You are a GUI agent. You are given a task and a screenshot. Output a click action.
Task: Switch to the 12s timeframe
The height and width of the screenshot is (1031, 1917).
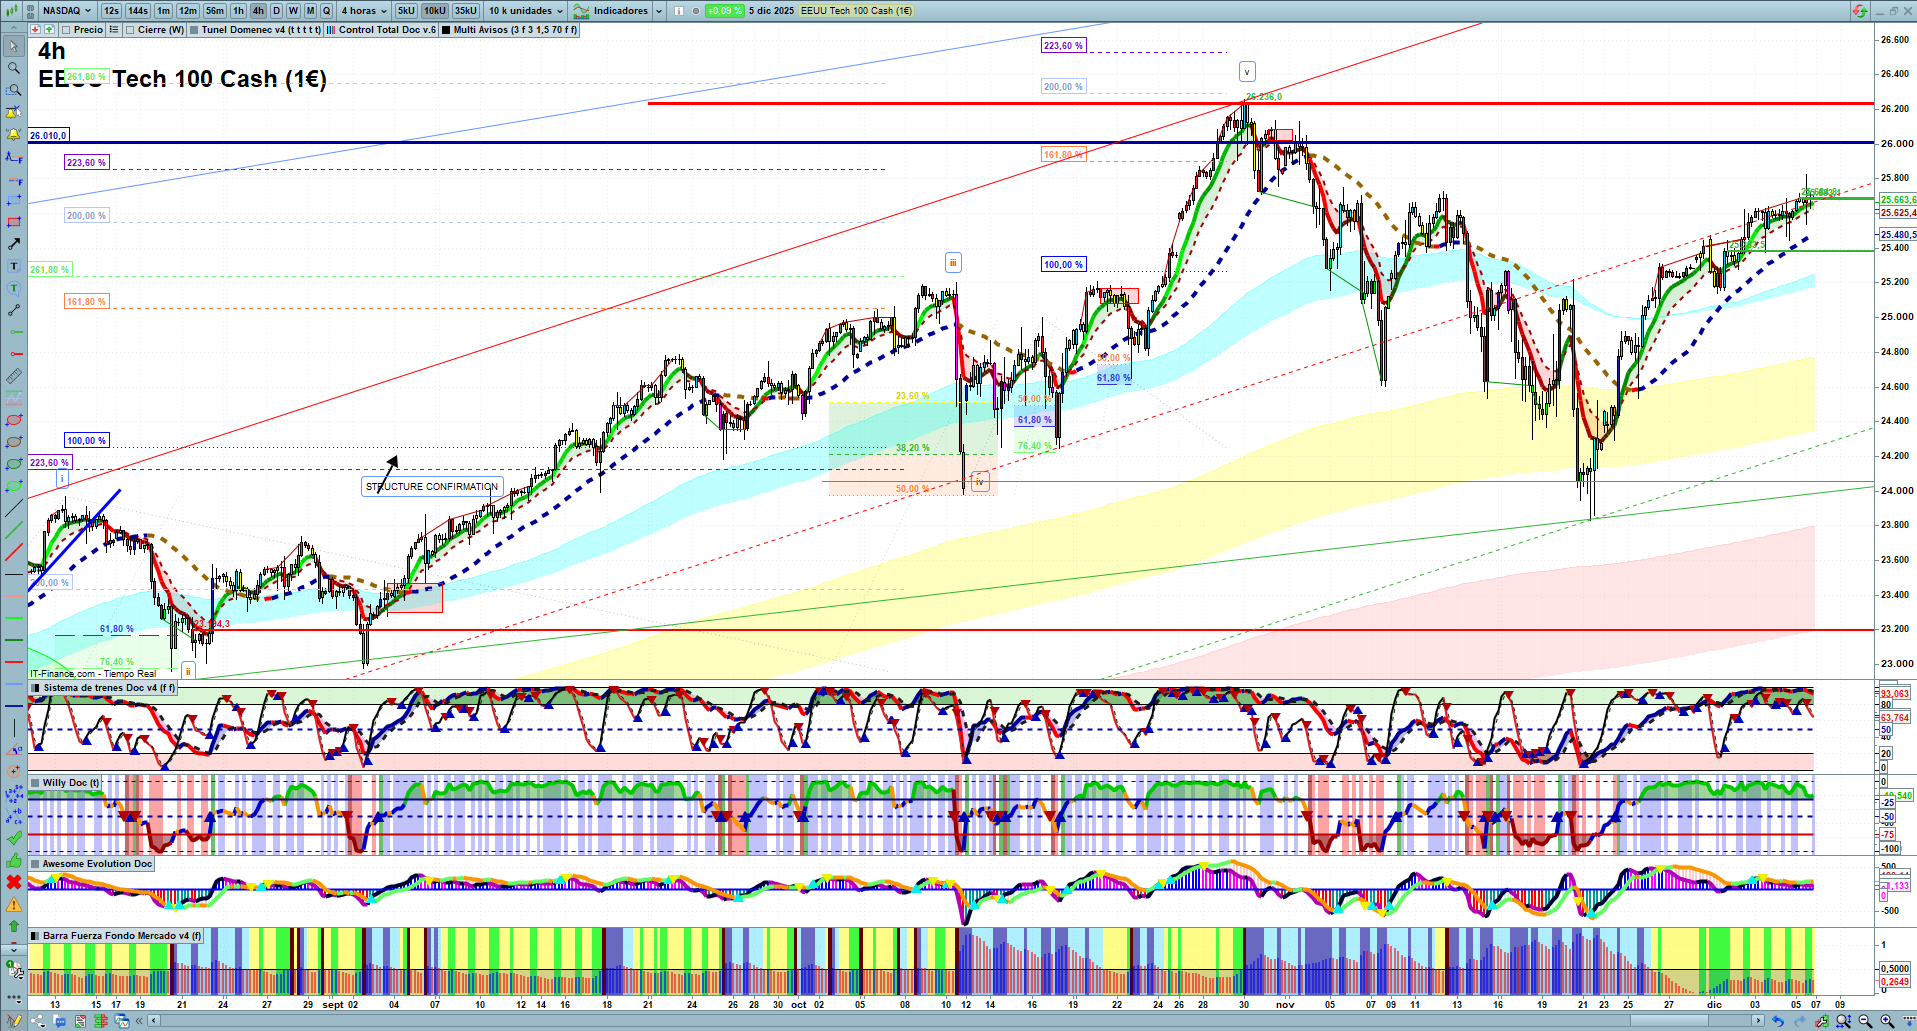click(111, 11)
